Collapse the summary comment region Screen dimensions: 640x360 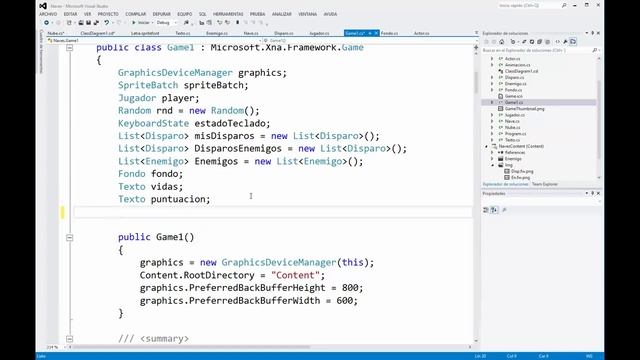point(69,339)
